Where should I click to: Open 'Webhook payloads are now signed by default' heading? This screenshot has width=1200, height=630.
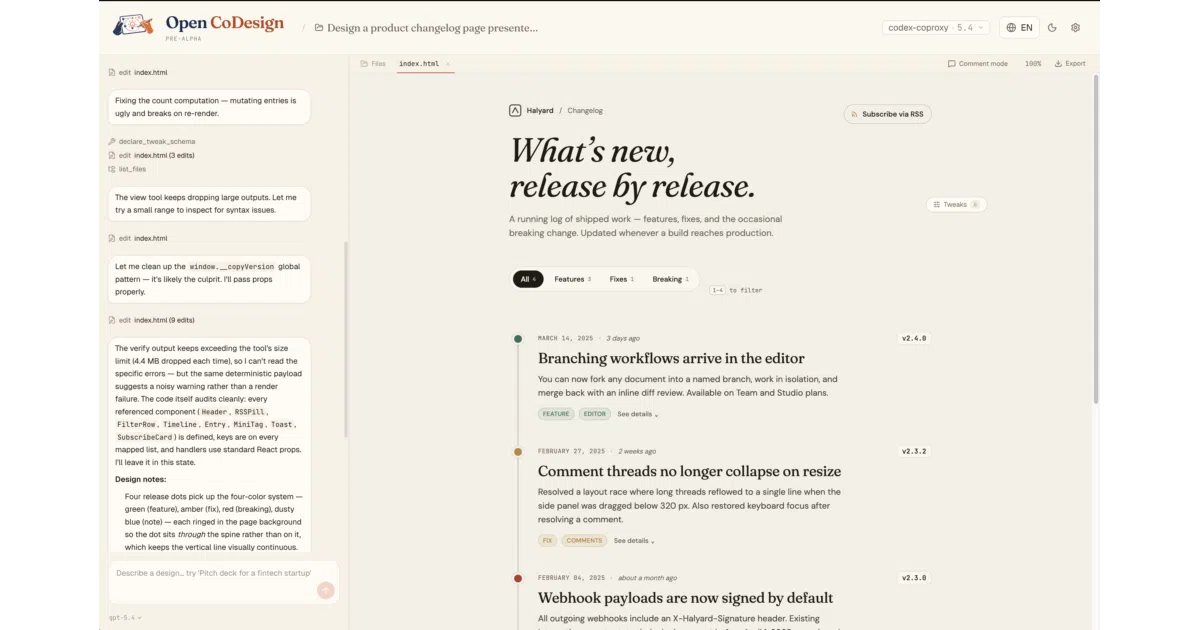tap(685, 598)
